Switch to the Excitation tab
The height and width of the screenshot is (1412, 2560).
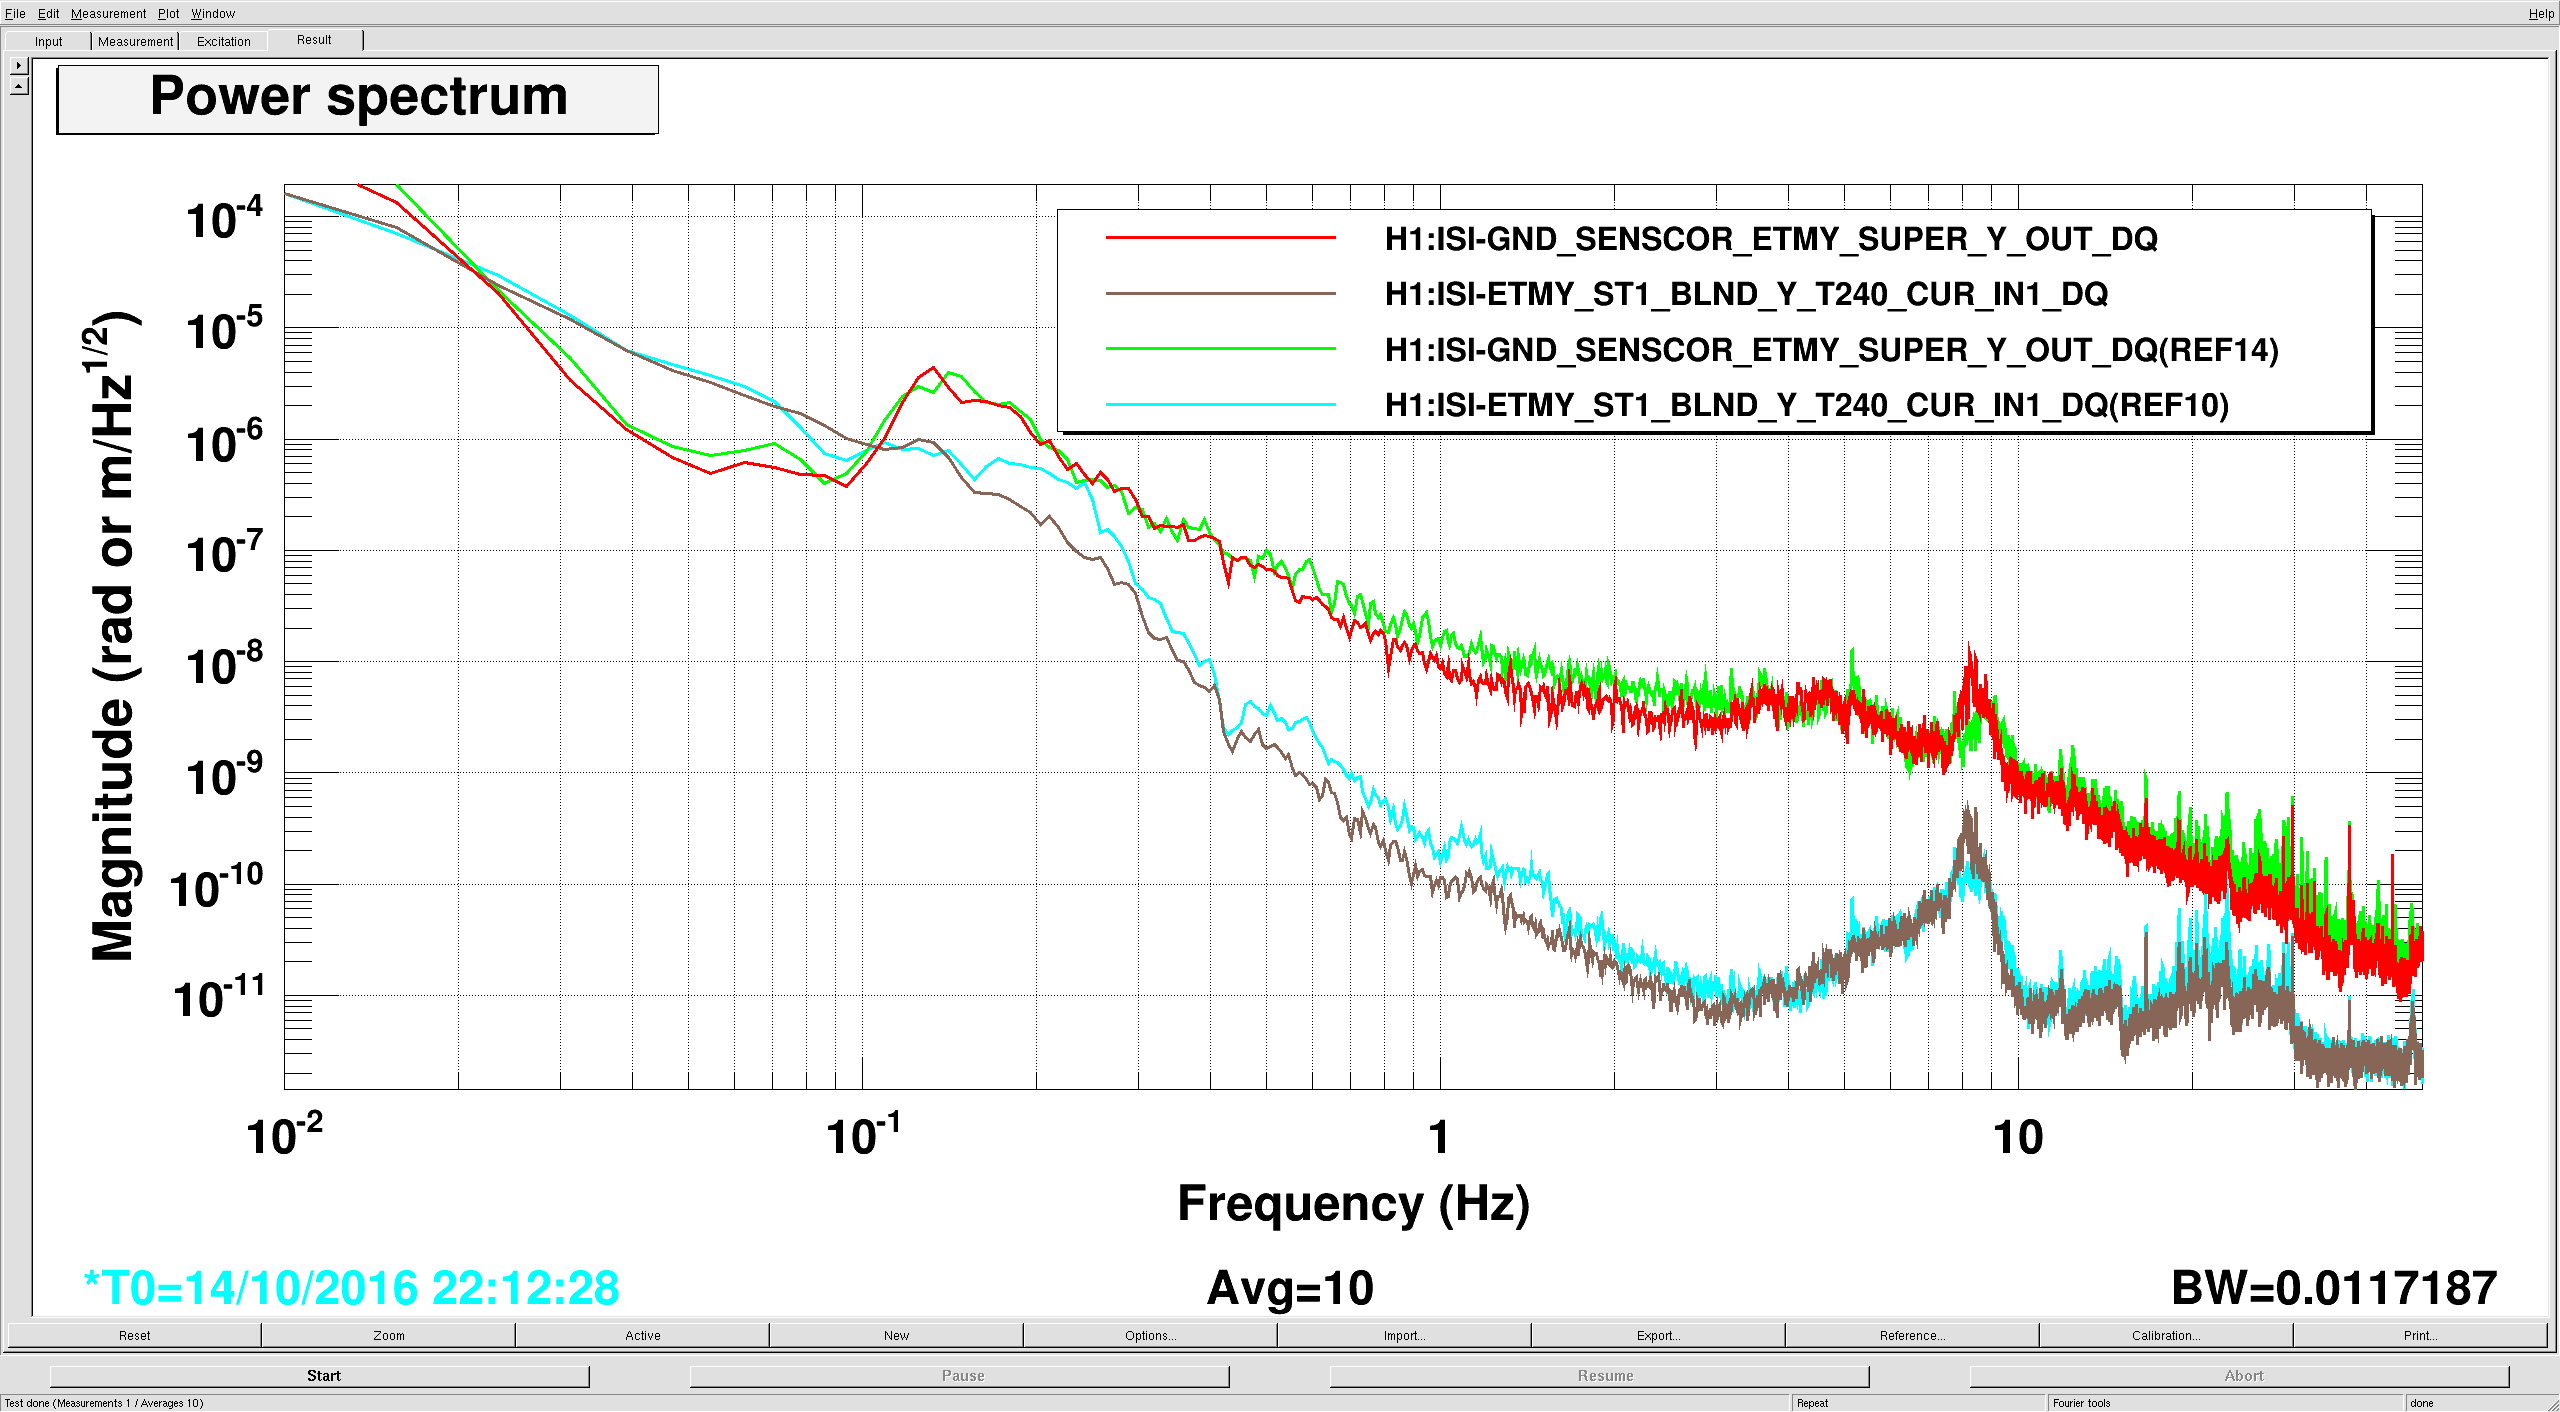point(223,41)
